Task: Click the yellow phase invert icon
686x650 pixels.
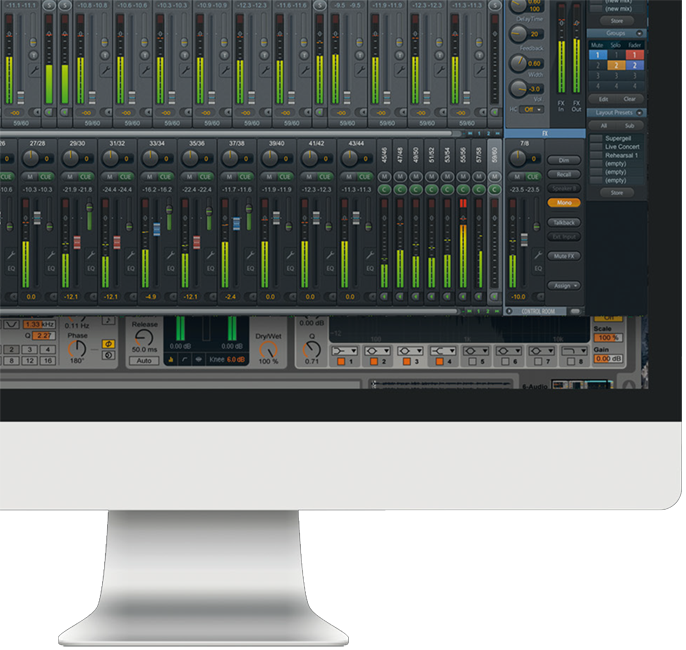Action: [x=108, y=344]
